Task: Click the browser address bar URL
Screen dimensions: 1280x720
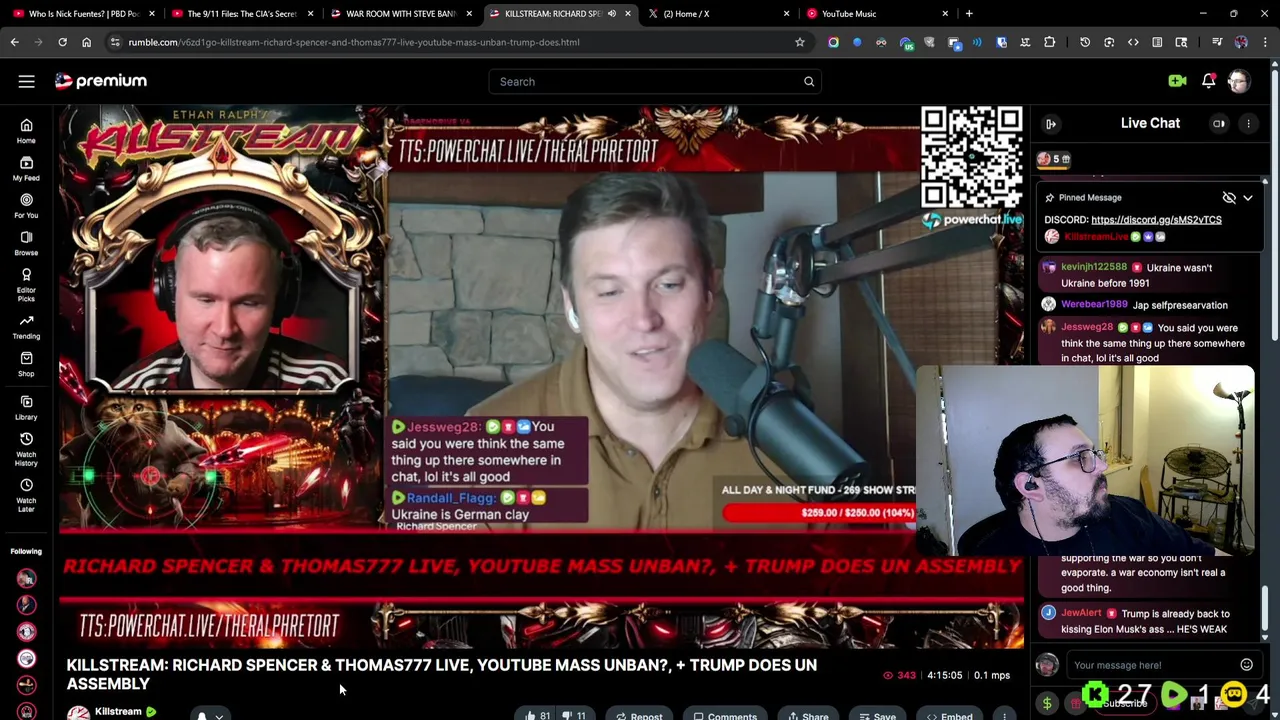Action: click(354, 42)
